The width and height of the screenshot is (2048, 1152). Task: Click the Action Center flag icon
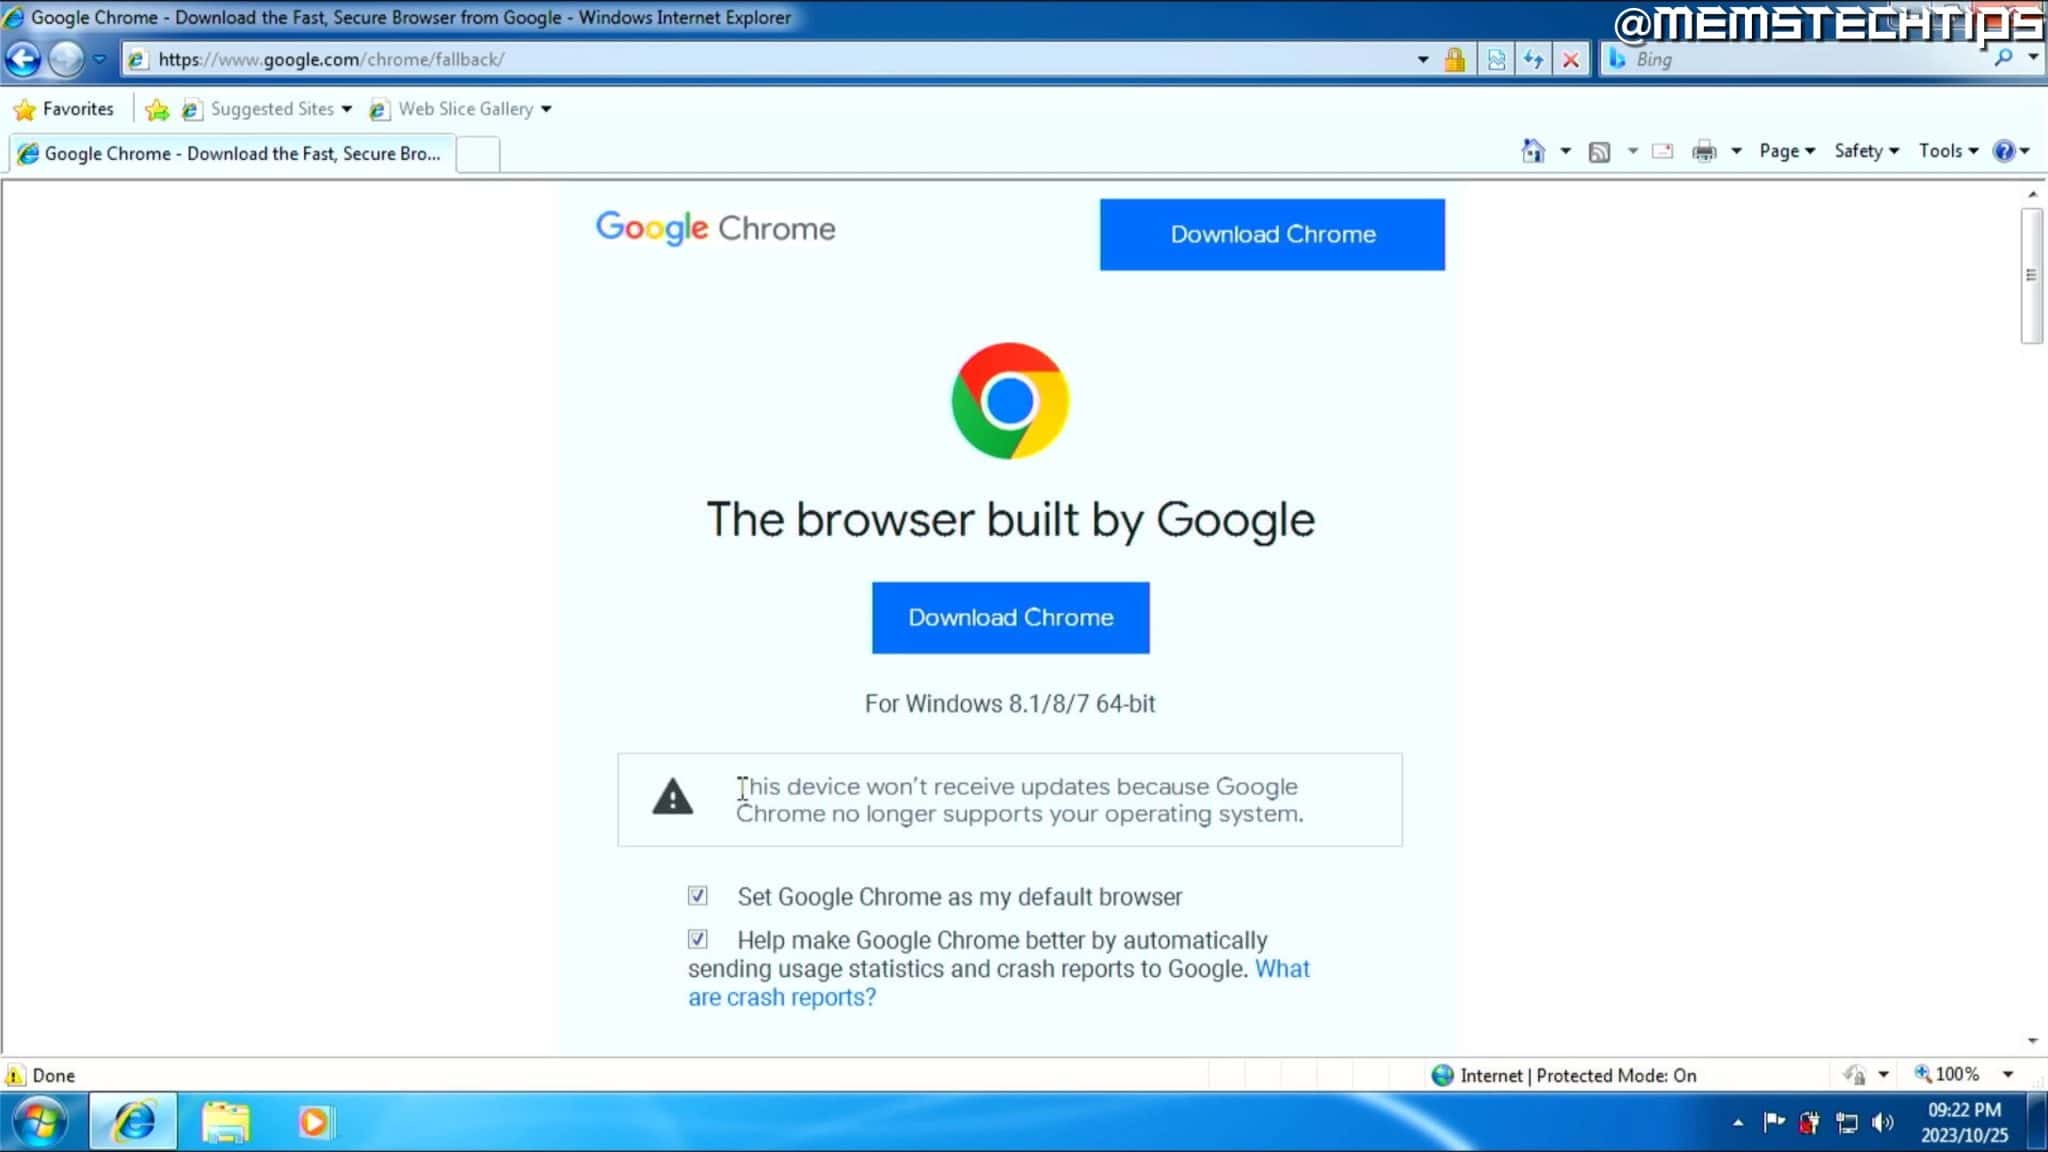coord(1774,1122)
